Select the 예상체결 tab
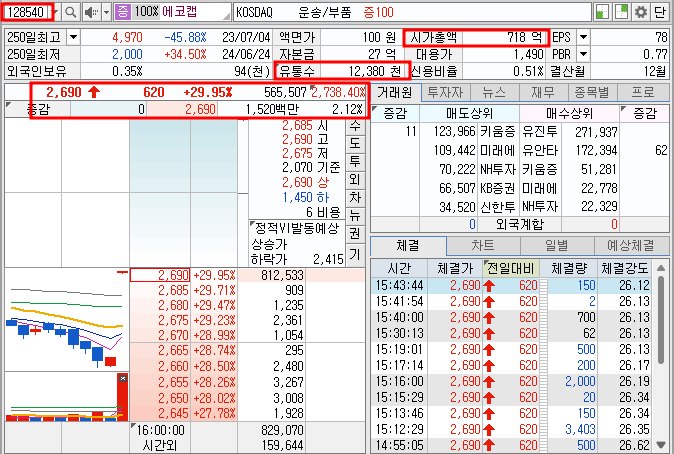The image size is (674, 454). coord(631,245)
